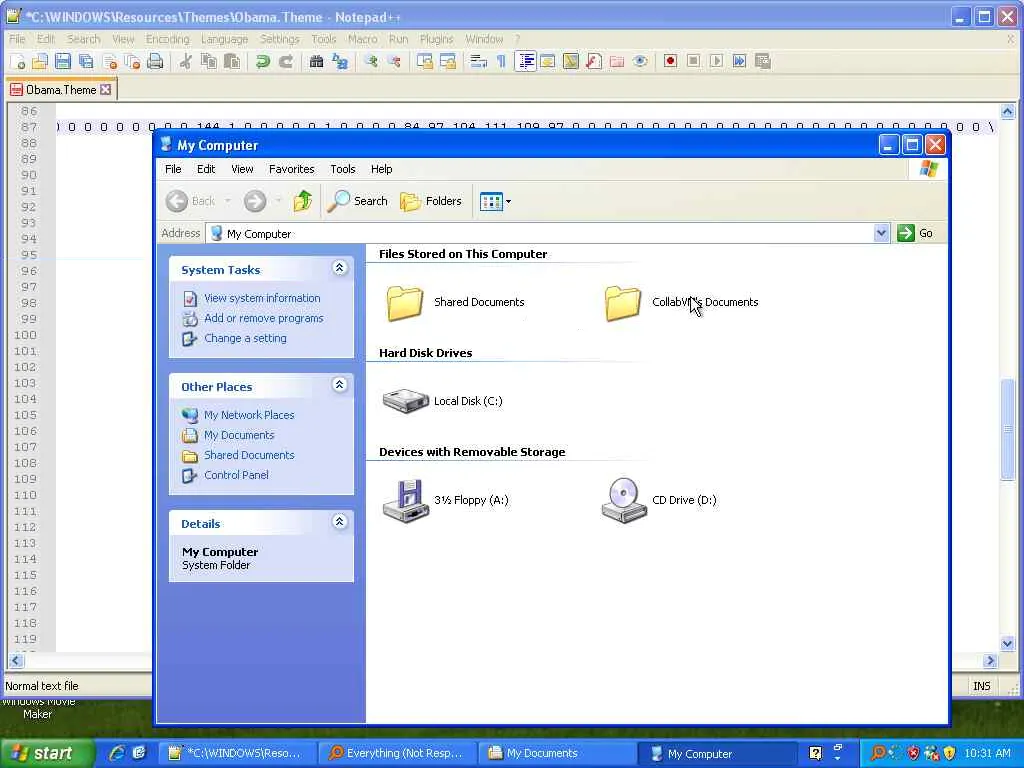
Task: Click the Up folder icon in Explorer toolbar
Action: (x=302, y=201)
